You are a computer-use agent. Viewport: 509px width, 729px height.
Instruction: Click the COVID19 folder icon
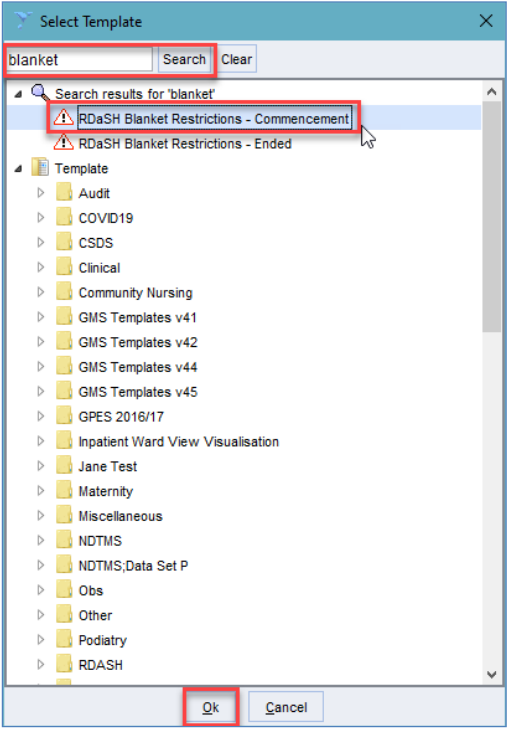click(x=64, y=218)
